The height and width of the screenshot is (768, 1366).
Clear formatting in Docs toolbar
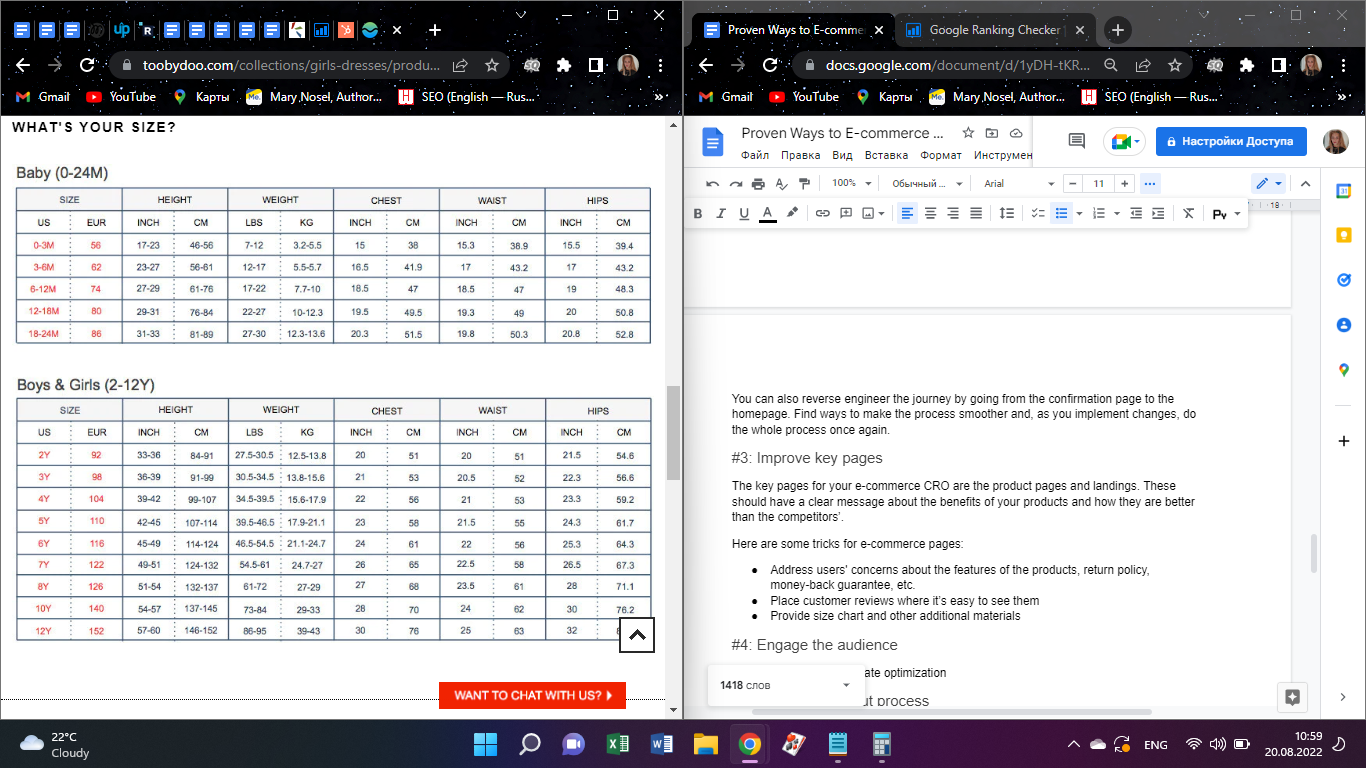(x=1188, y=213)
